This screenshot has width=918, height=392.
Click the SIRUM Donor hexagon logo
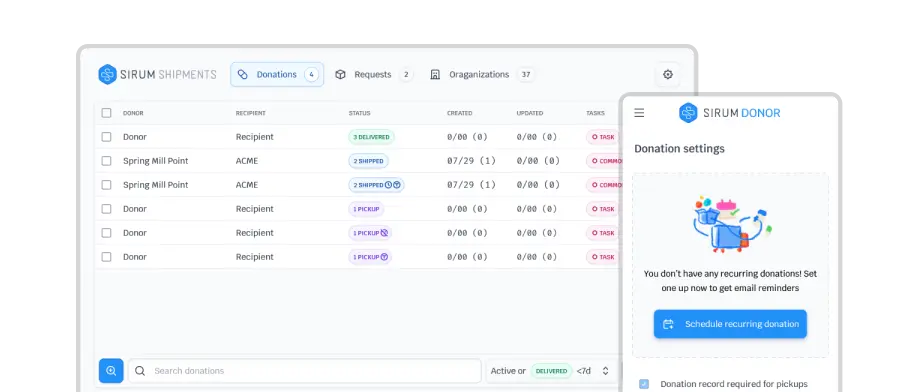click(x=688, y=113)
